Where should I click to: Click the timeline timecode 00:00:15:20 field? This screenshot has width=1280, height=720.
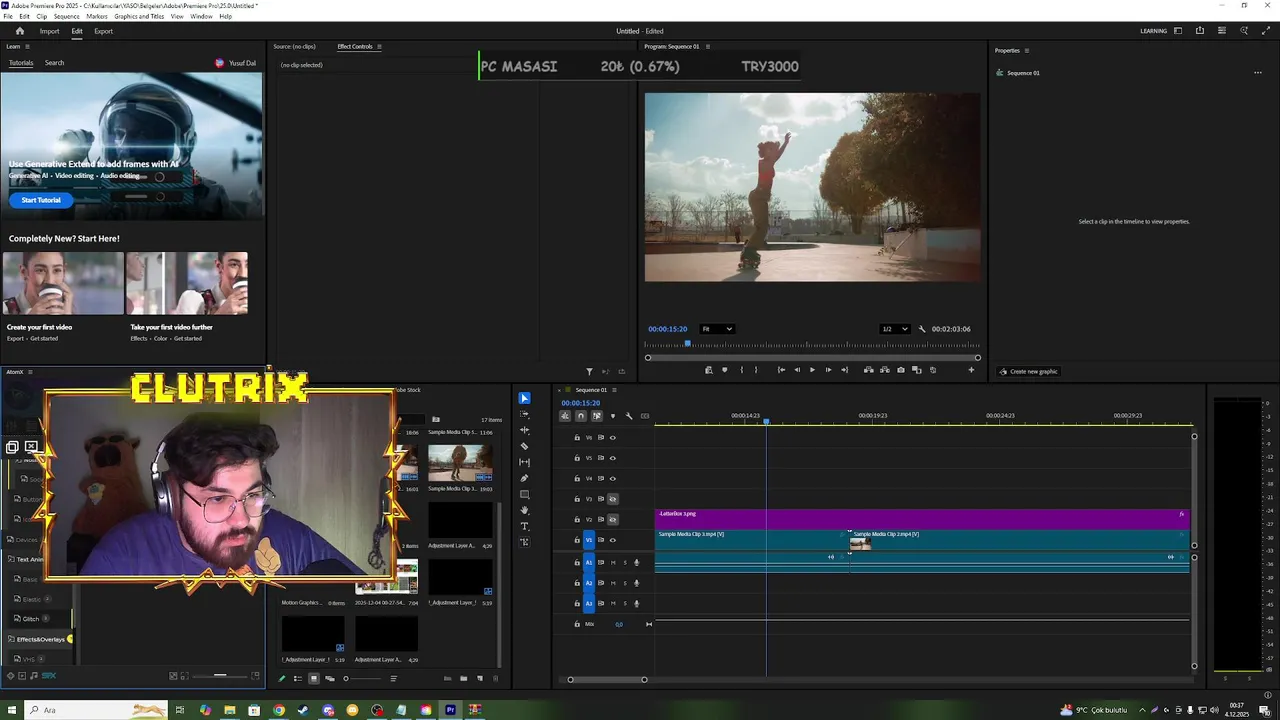(x=581, y=403)
